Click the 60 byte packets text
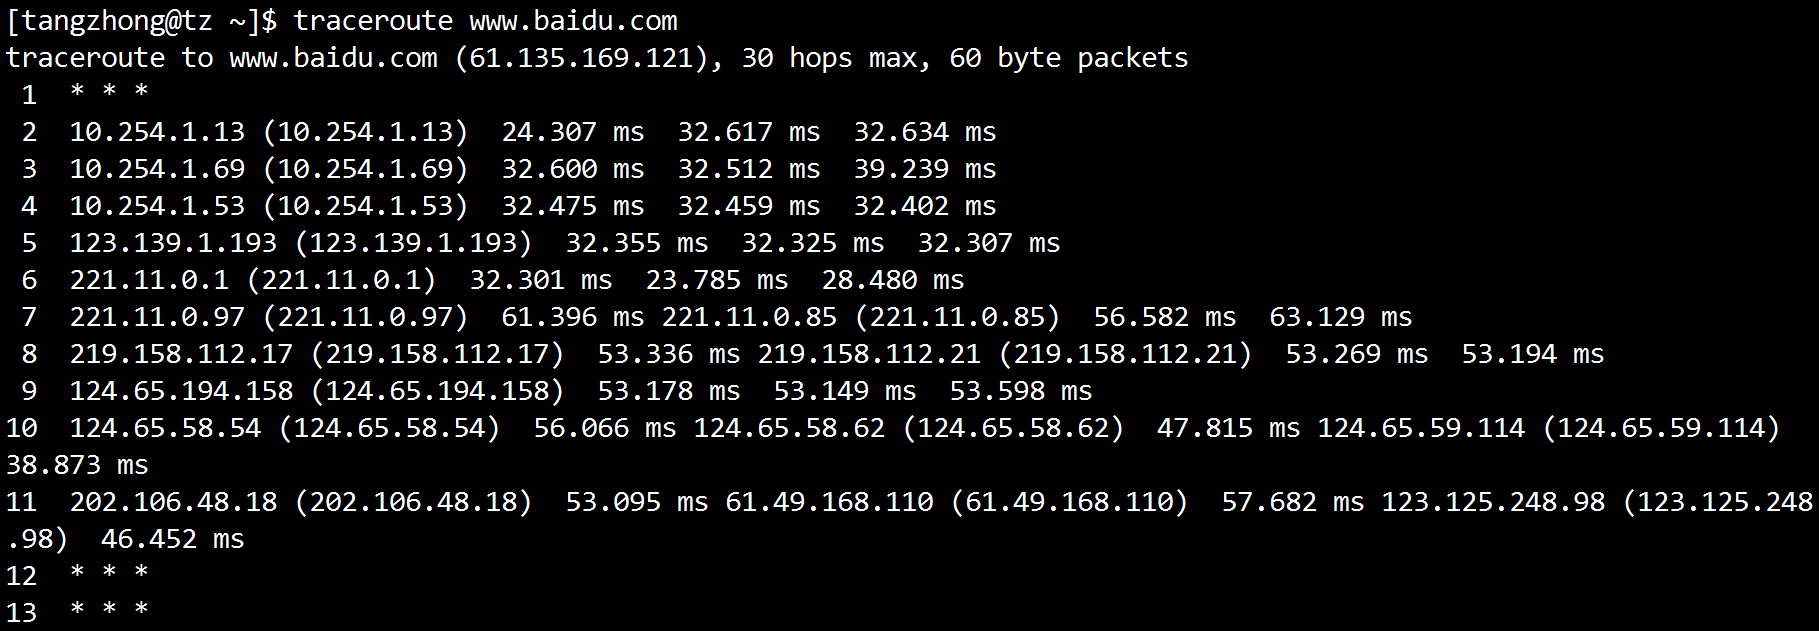 pyautogui.click(x=1068, y=59)
